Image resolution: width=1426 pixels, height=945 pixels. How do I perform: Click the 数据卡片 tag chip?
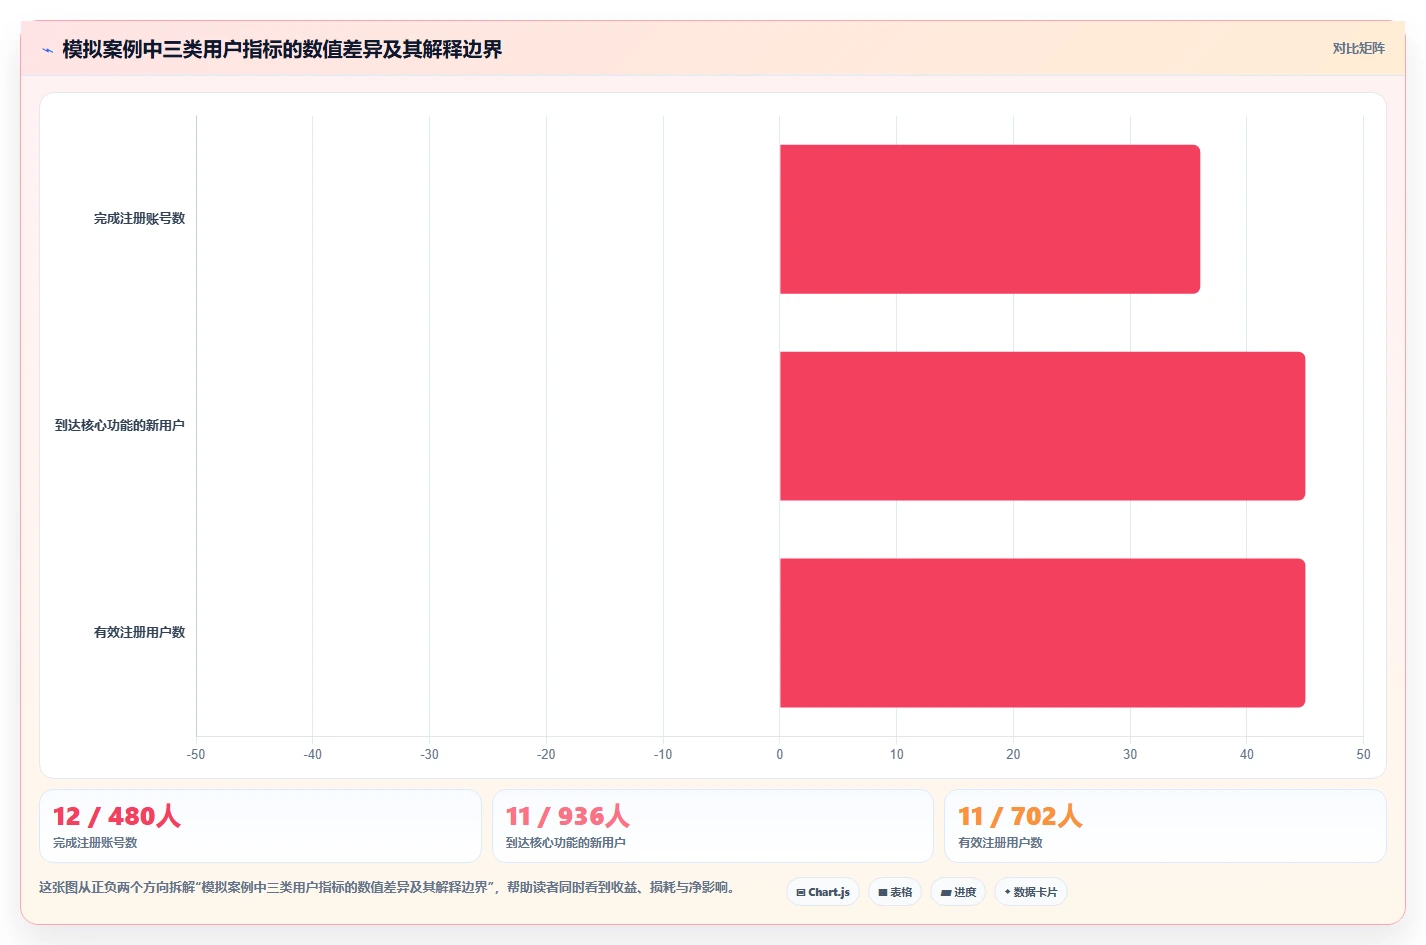(1031, 892)
